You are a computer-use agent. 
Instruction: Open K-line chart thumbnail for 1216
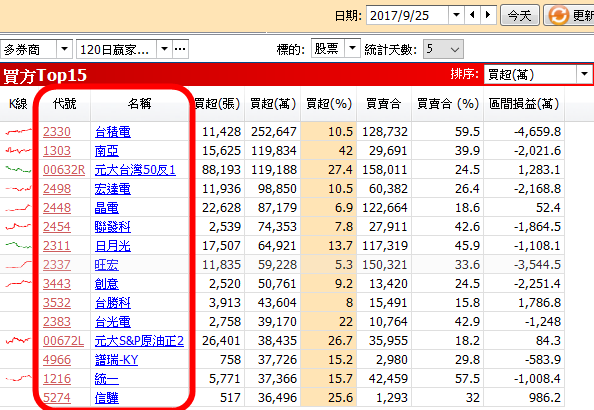[19, 378]
